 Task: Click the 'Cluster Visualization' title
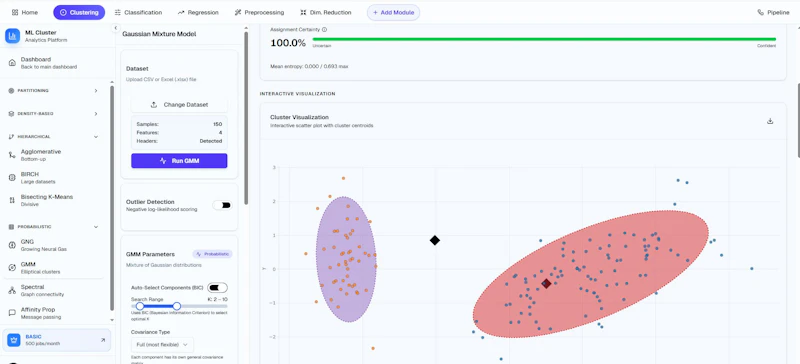coord(299,117)
